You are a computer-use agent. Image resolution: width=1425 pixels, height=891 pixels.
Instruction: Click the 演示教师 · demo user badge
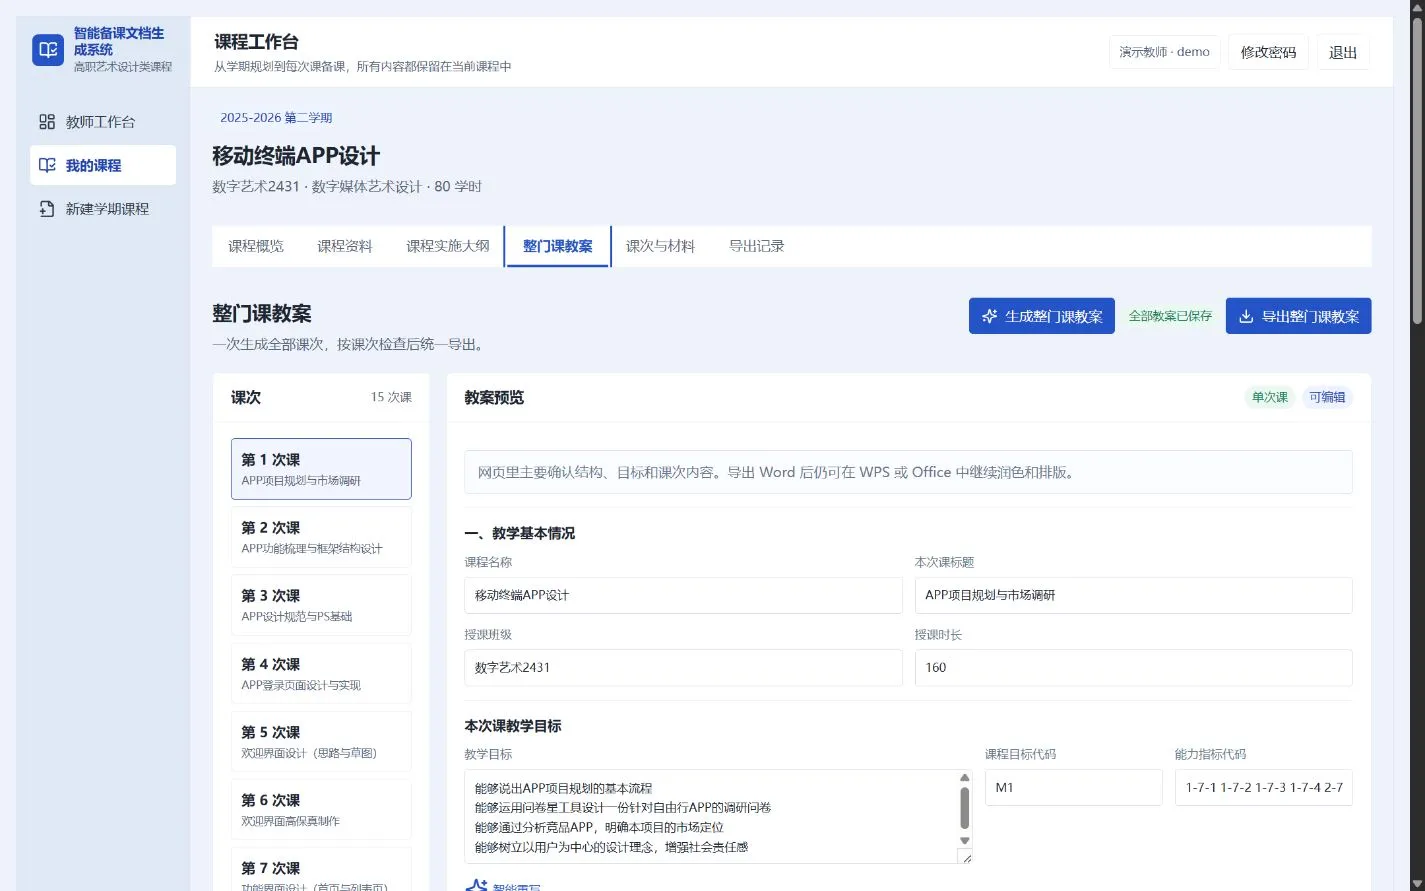[1165, 52]
